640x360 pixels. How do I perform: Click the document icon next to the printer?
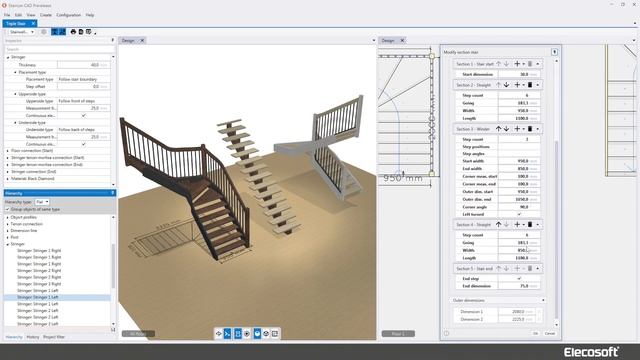point(81,32)
